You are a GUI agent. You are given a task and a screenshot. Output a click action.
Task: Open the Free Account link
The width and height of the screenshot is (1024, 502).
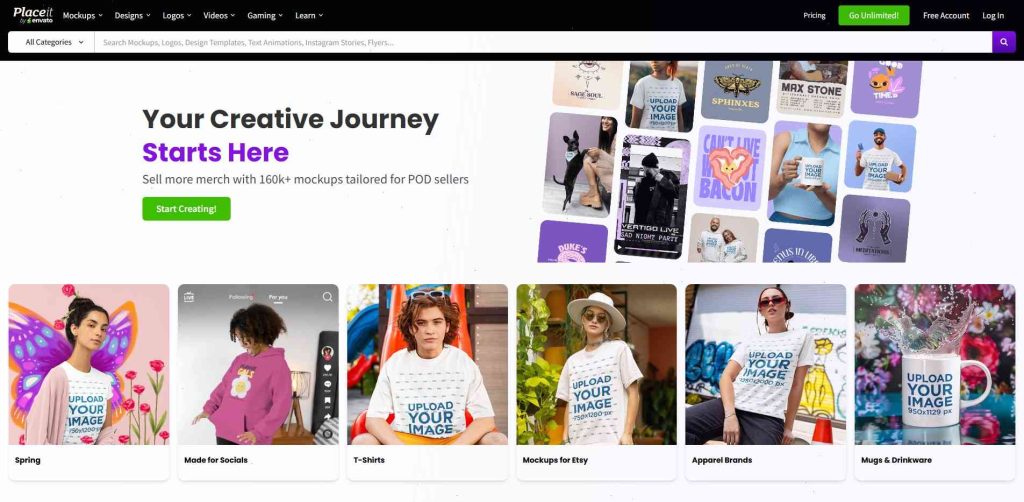coord(946,16)
